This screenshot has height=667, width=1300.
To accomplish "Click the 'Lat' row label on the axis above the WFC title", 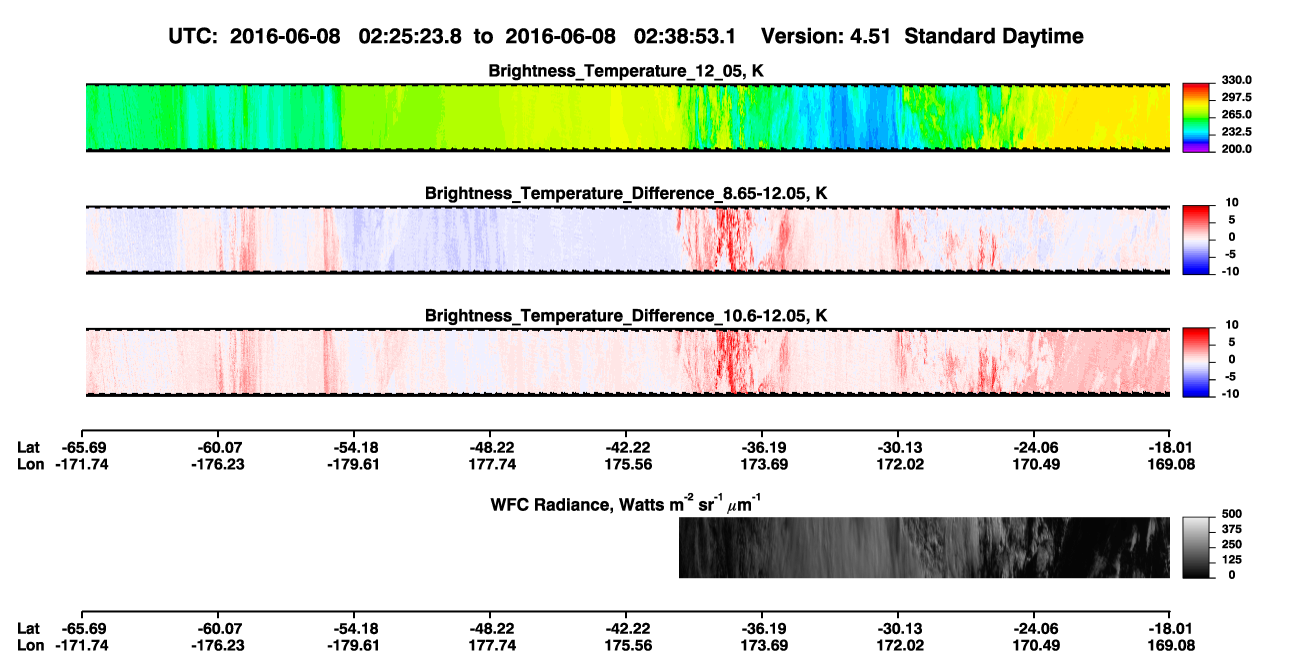I will pos(29,447).
